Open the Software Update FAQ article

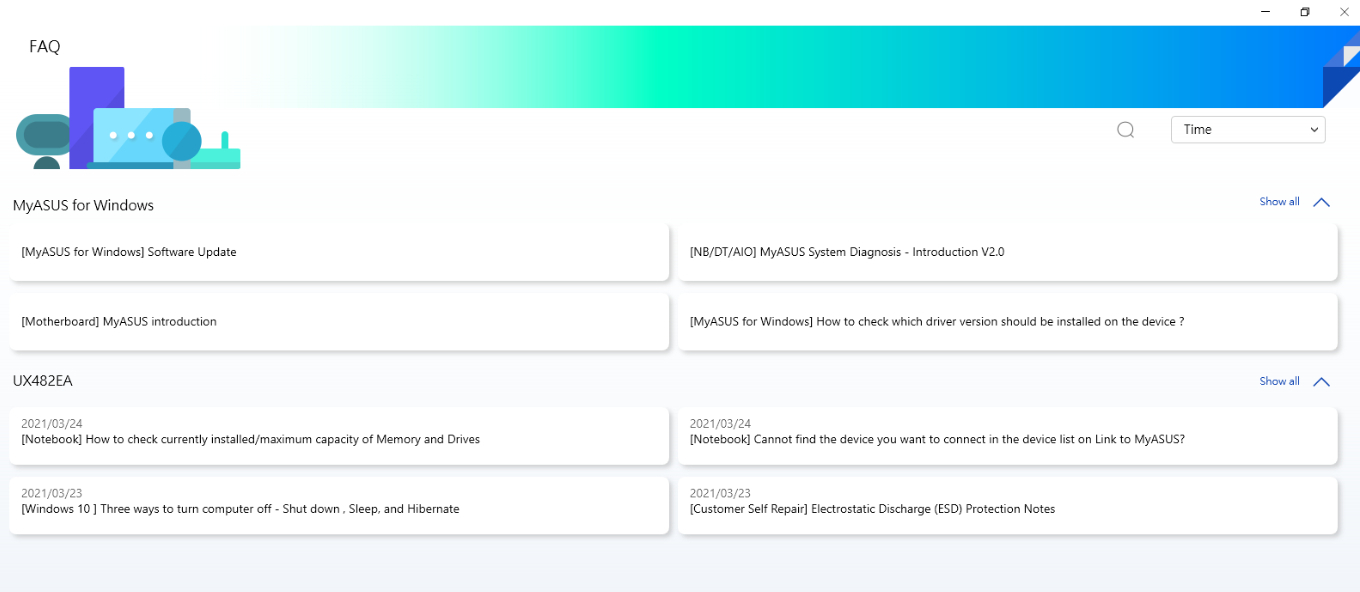point(339,252)
